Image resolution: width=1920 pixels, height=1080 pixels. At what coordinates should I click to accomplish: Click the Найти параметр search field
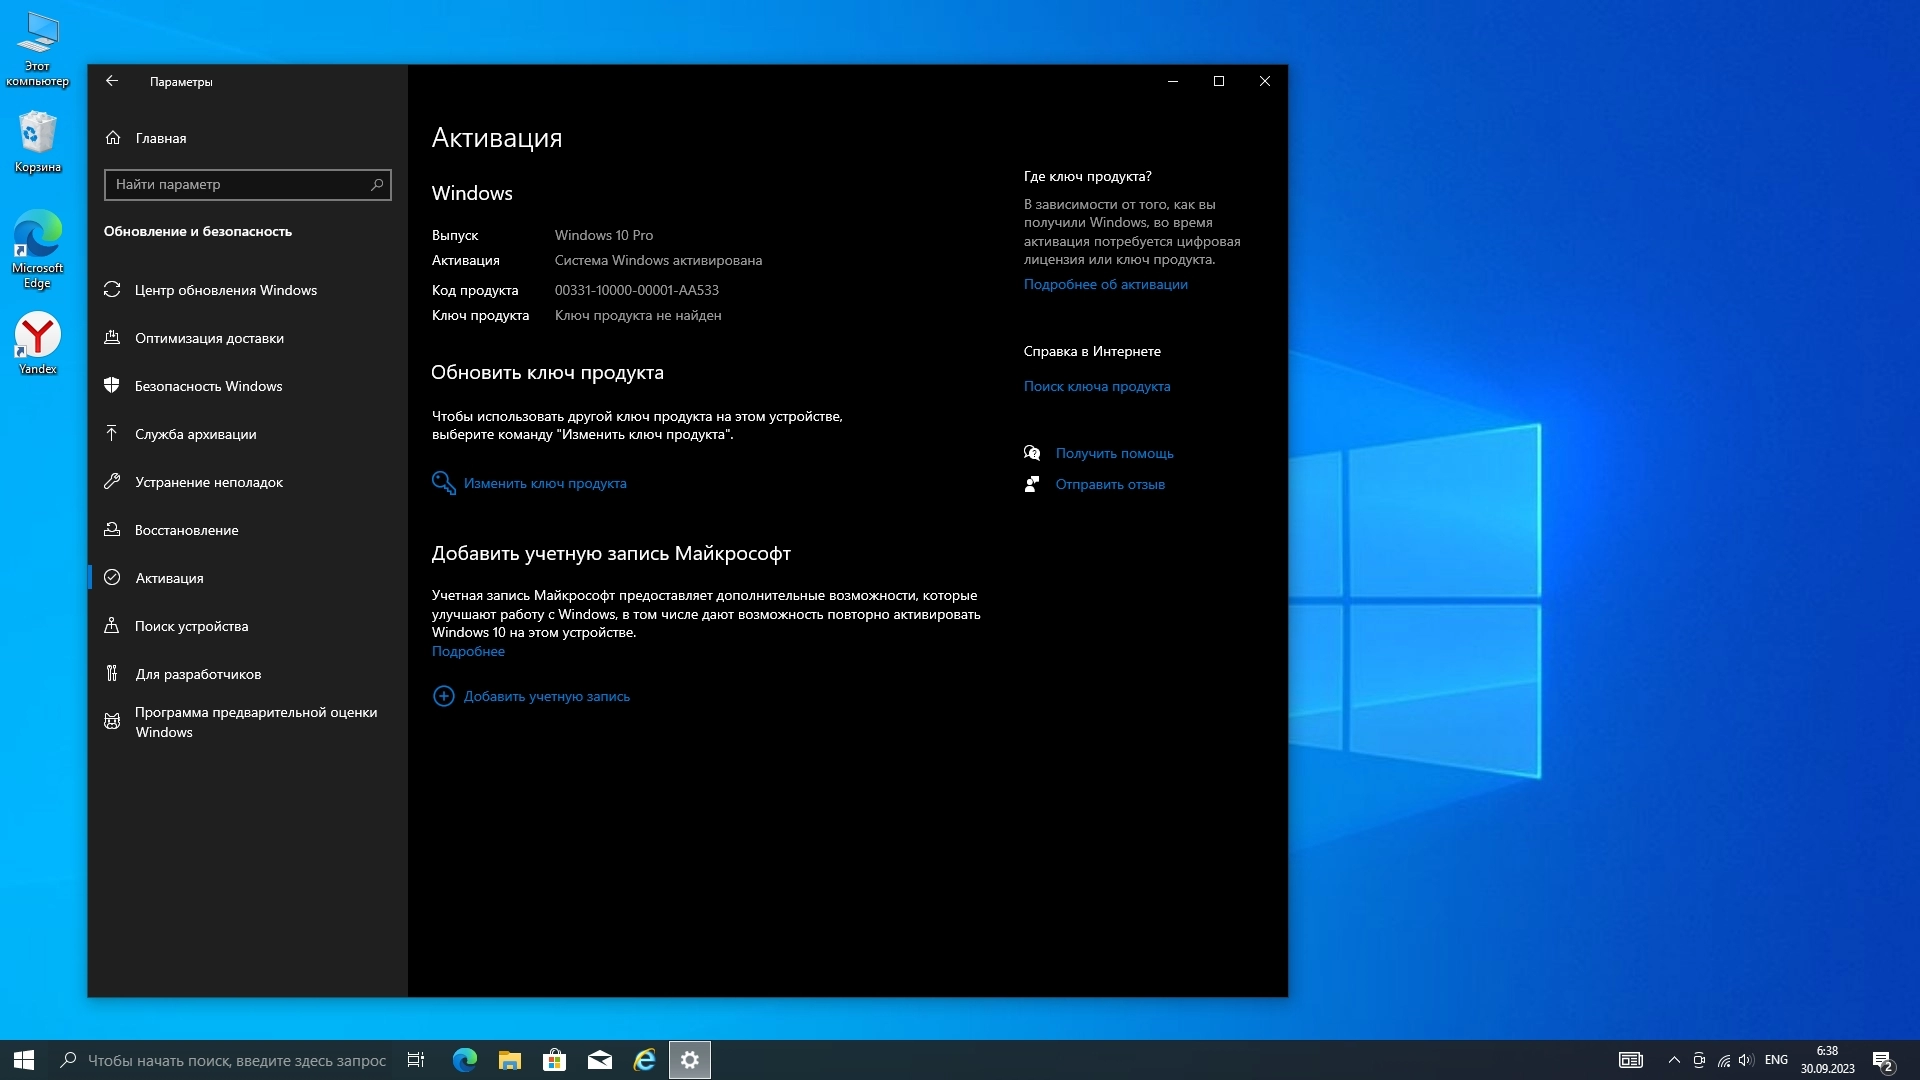pos(240,184)
